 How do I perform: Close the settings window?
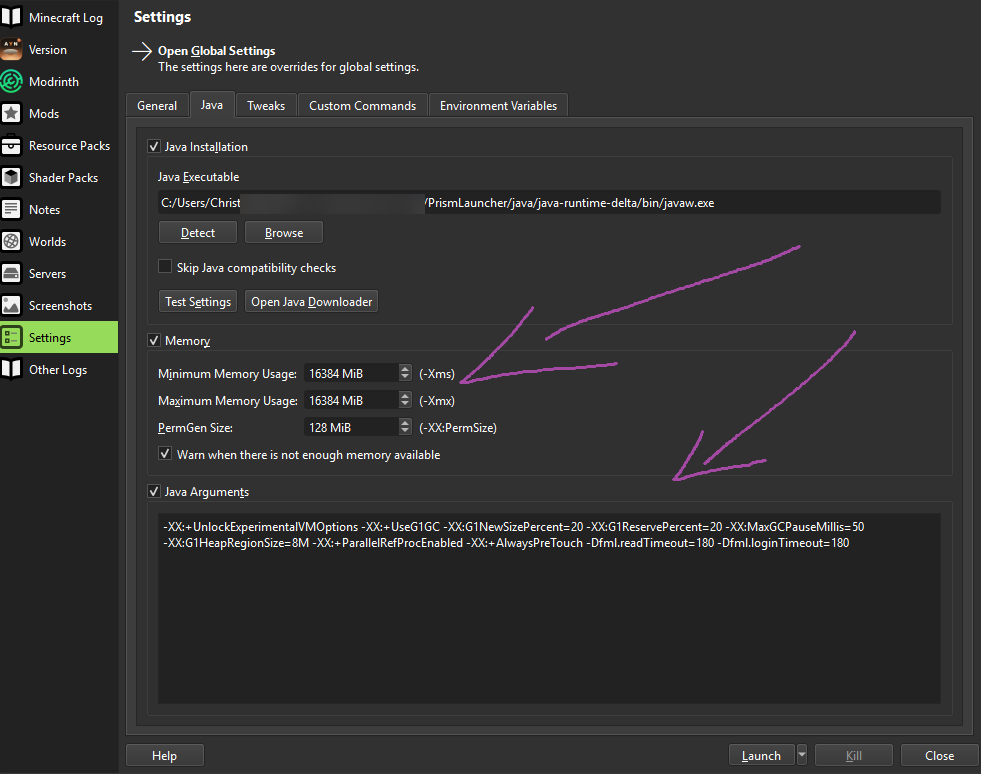[x=939, y=755]
